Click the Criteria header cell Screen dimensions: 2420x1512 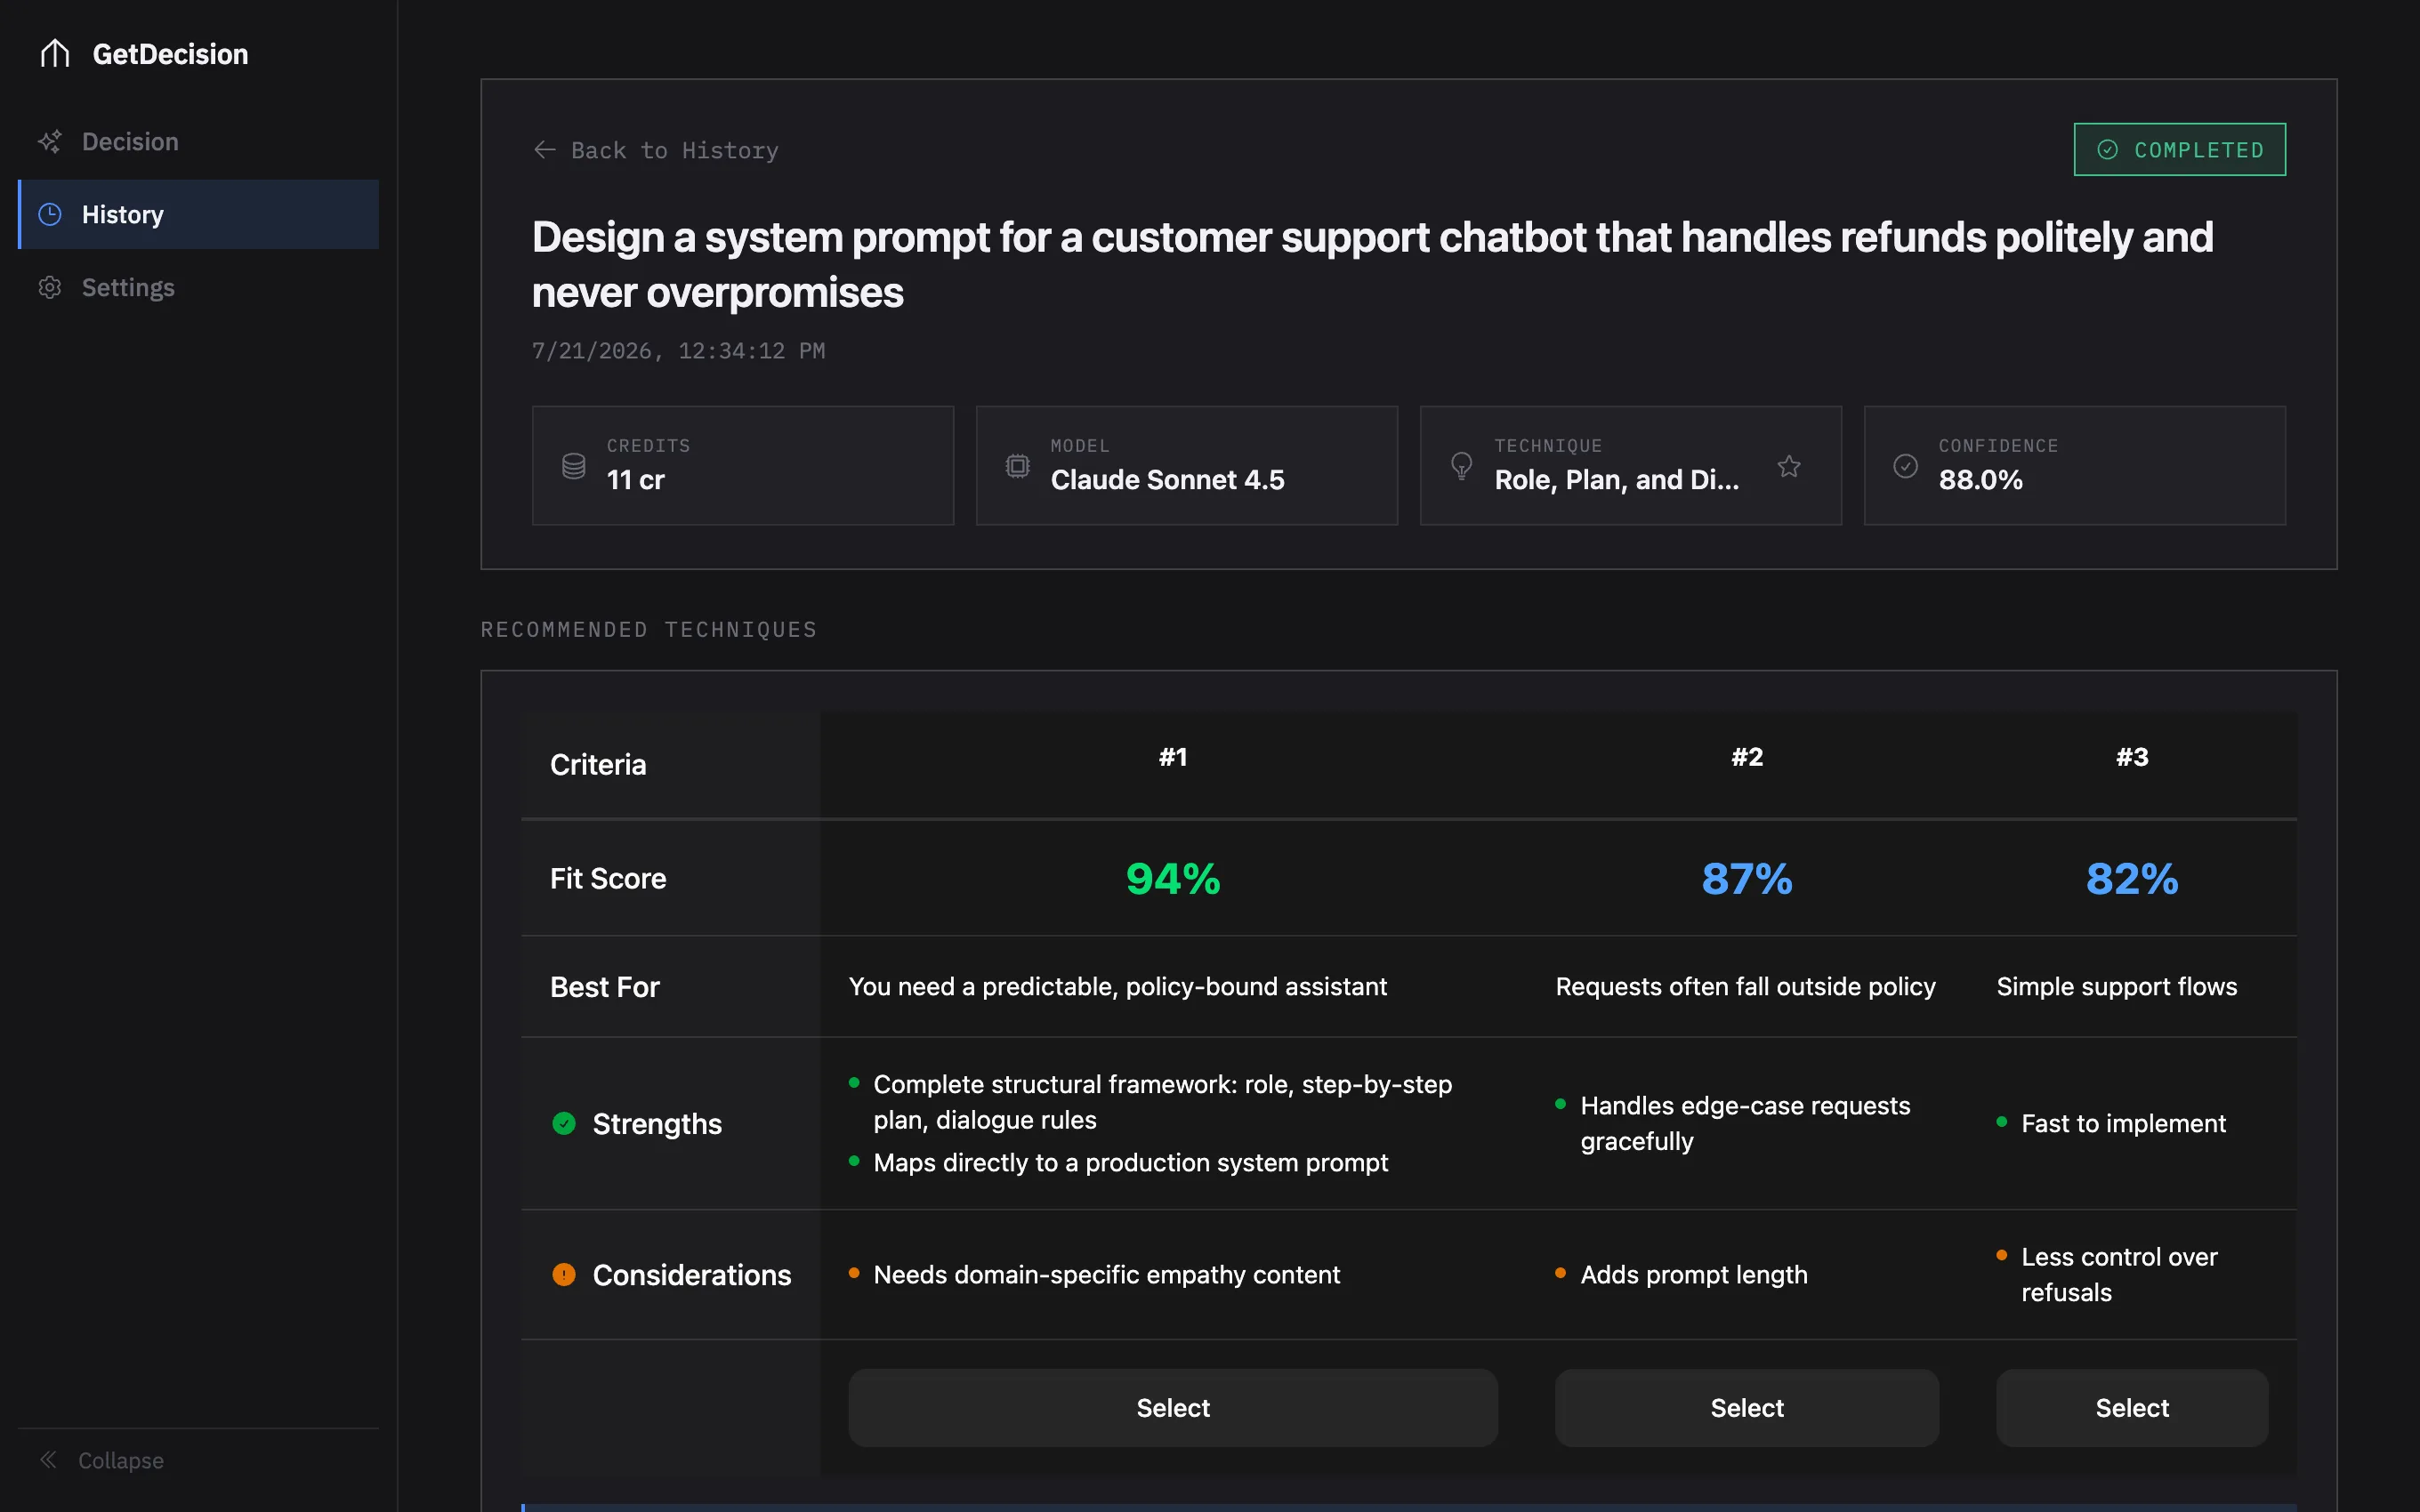pos(671,765)
